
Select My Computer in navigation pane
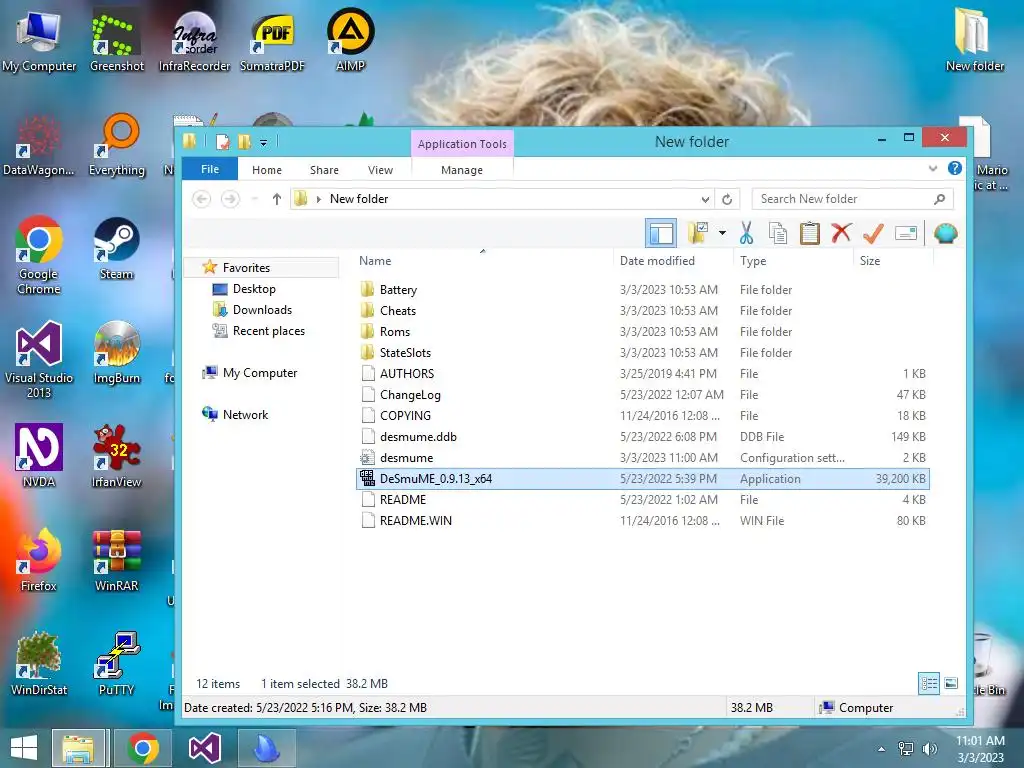pyautogui.click(x=260, y=372)
